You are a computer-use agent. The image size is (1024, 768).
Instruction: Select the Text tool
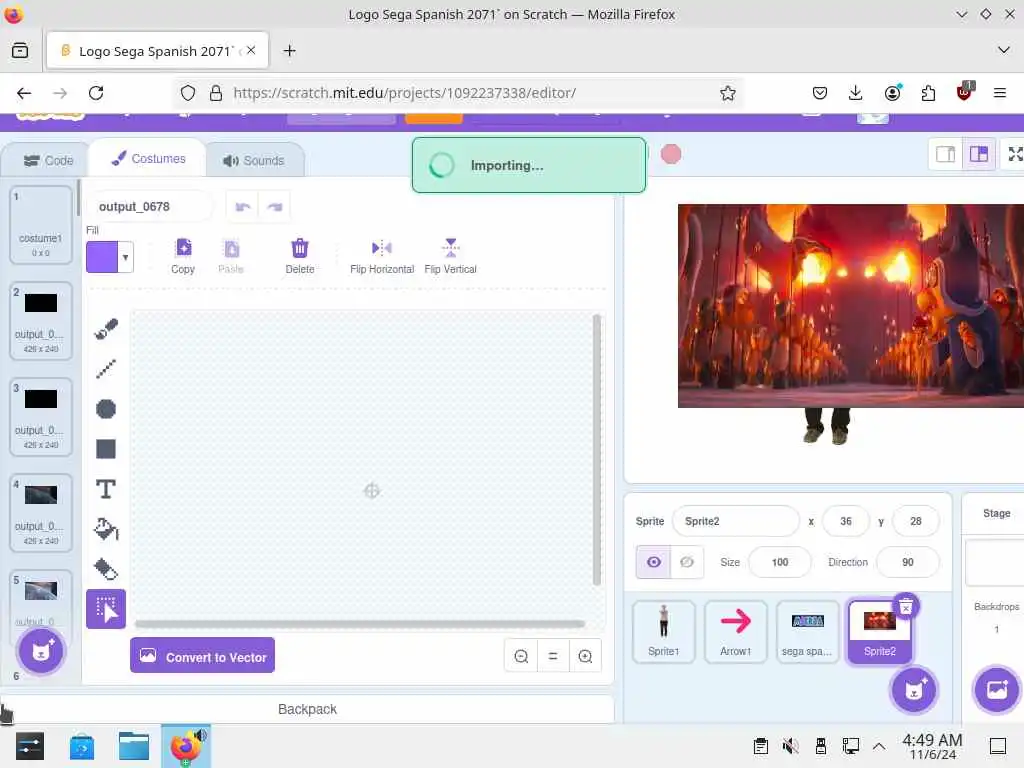106,489
